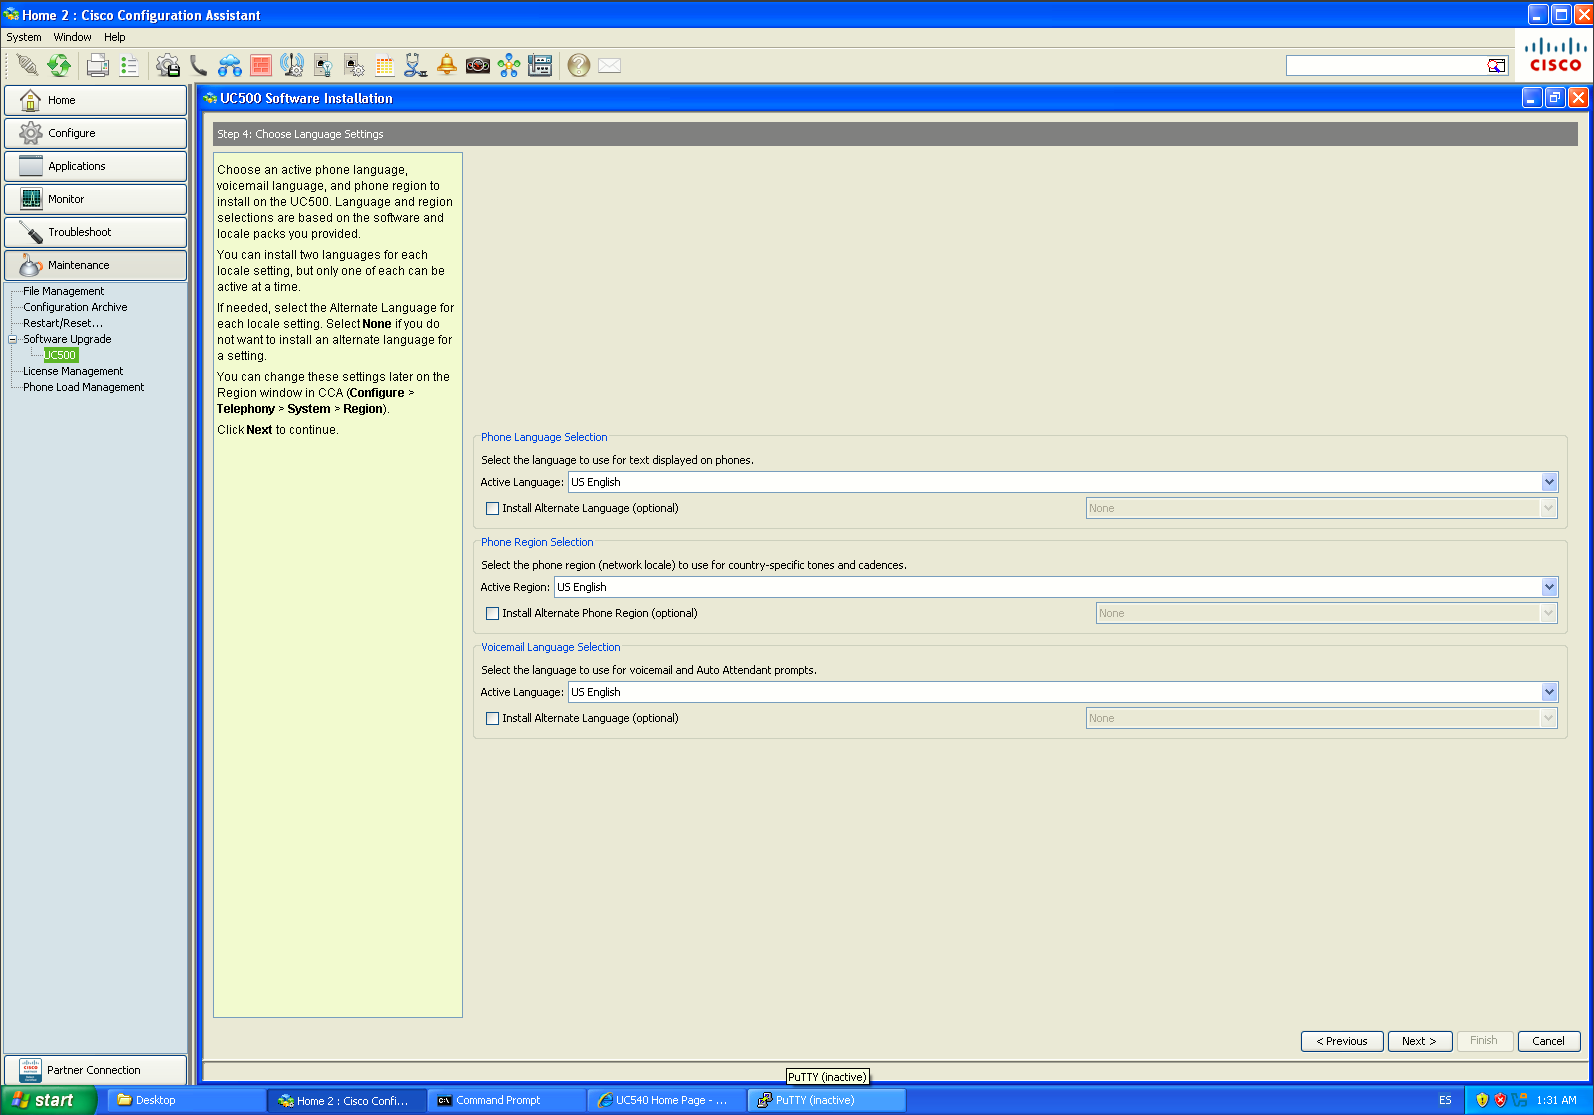1594x1115 pixels.
Task: Click the envelope feedback icon
Action: coord(609,65)
